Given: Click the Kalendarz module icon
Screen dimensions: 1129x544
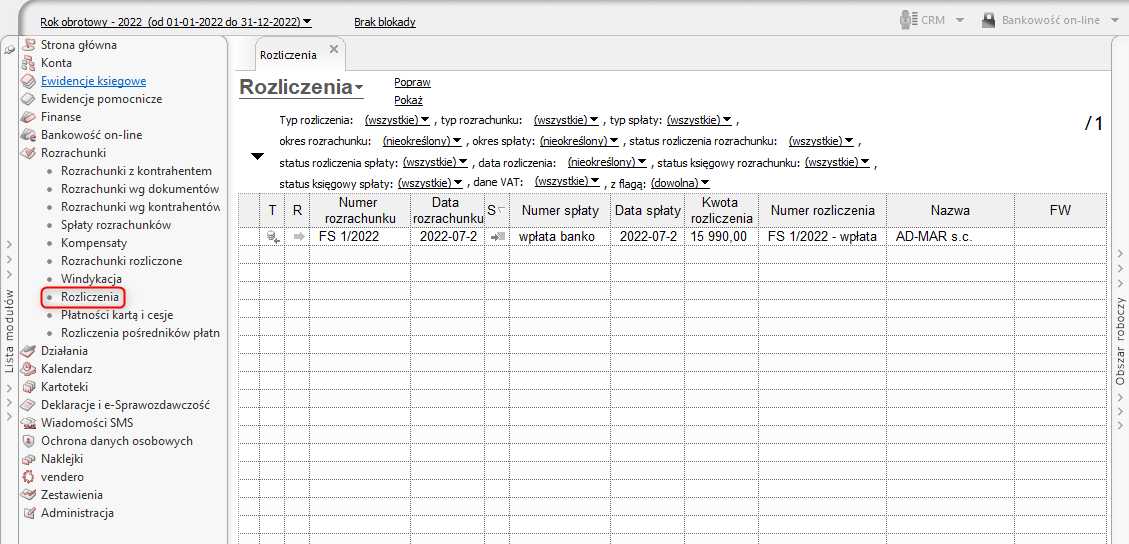Looking at the screenshot, I should pyautogui.click(x=28, y=368).
